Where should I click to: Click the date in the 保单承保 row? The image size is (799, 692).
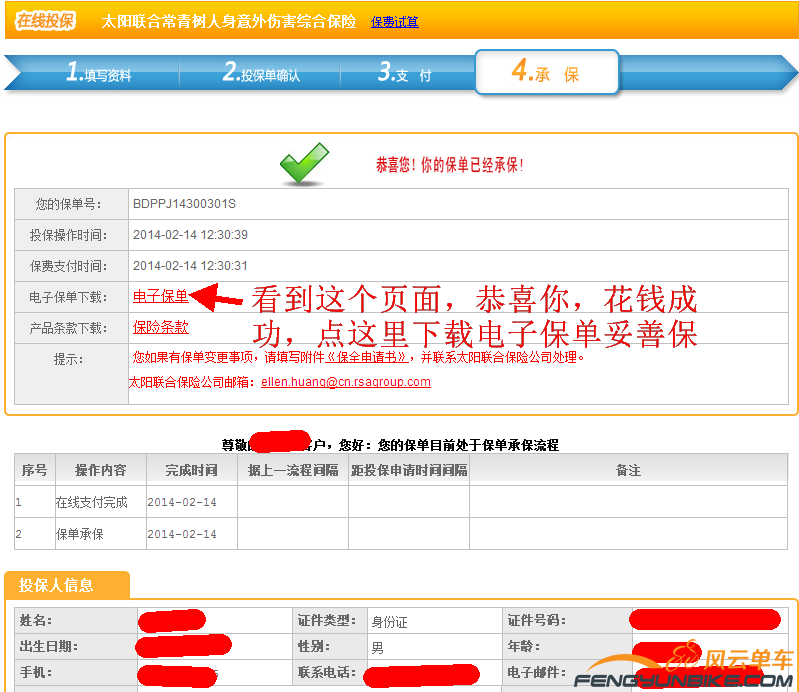point(182,534)
